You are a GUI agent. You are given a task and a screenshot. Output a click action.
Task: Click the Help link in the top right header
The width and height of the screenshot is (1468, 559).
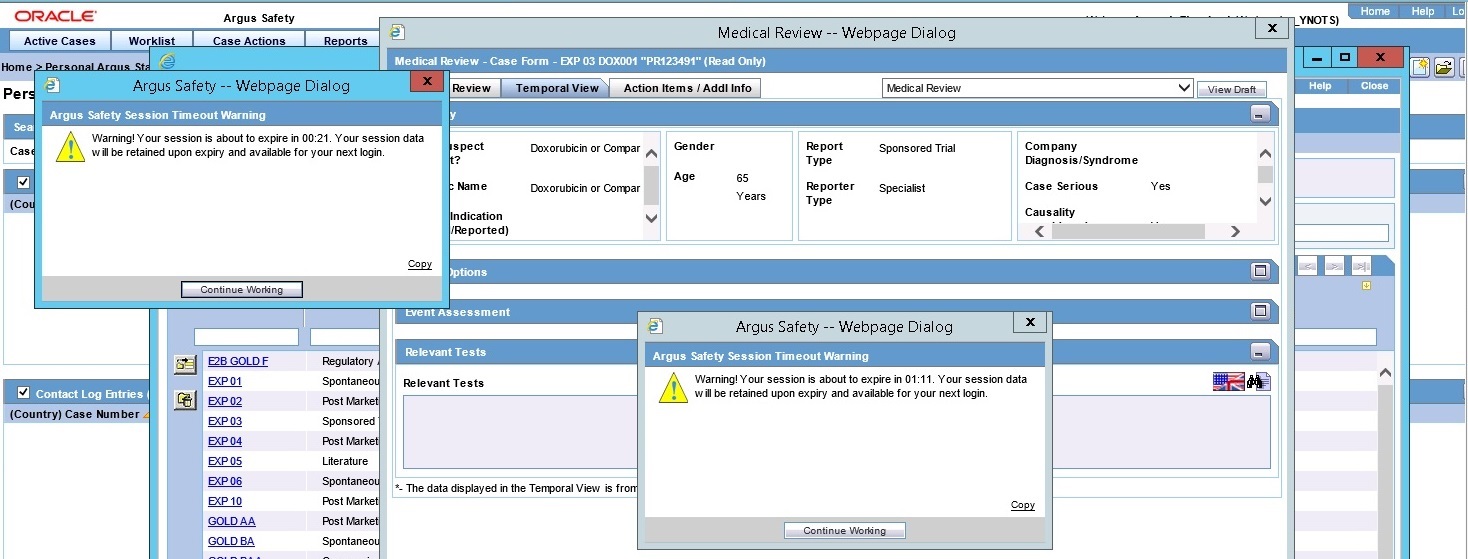[x=1423, y=11]
